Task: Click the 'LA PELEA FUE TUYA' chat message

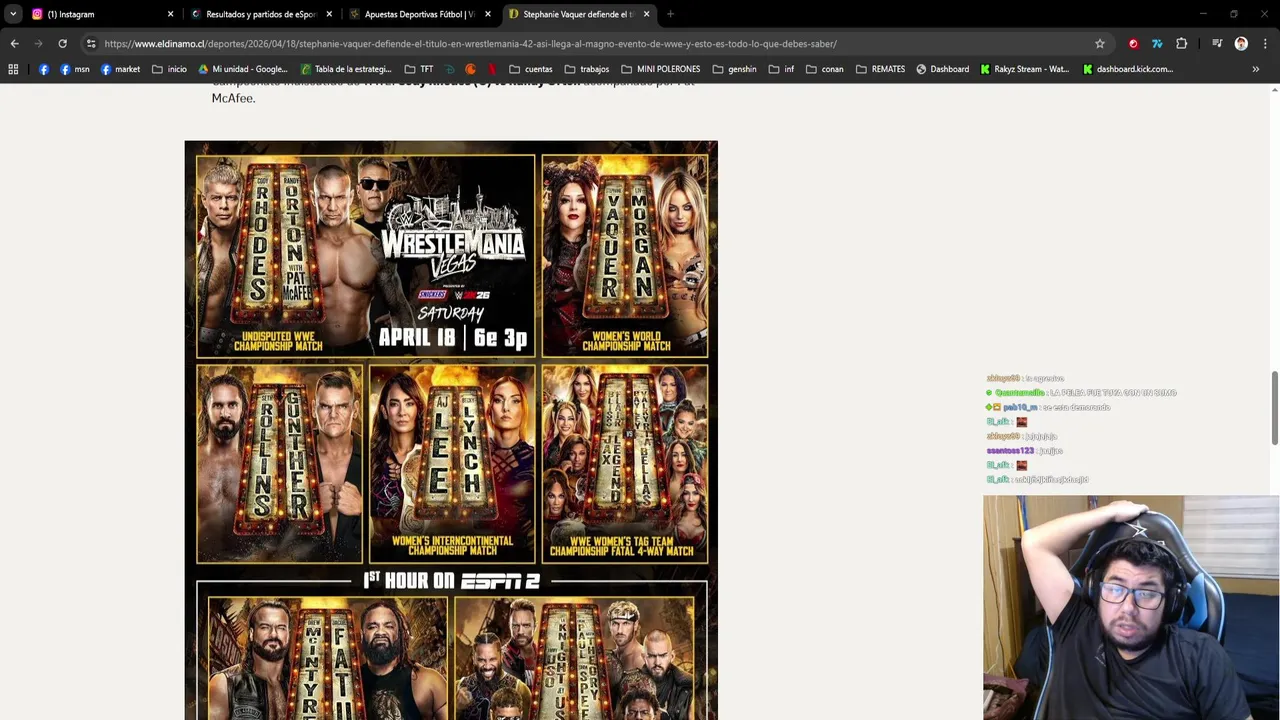Action: 1080,393
